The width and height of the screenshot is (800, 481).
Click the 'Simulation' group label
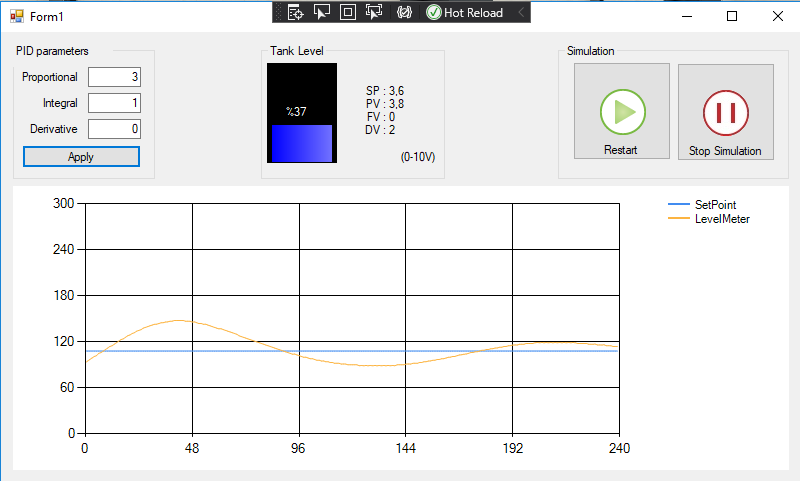[590, 51]
